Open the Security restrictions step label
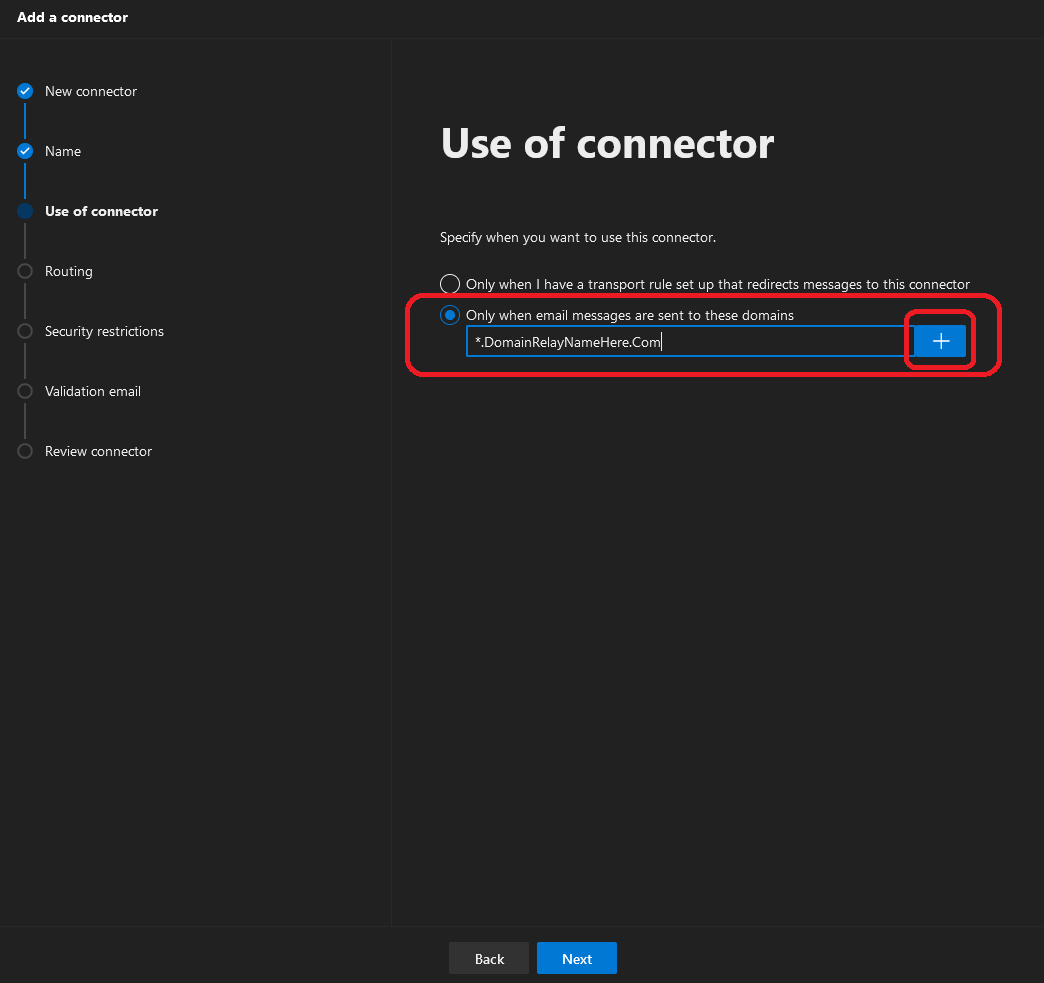 pyautogui.click(x=104, y=331)
